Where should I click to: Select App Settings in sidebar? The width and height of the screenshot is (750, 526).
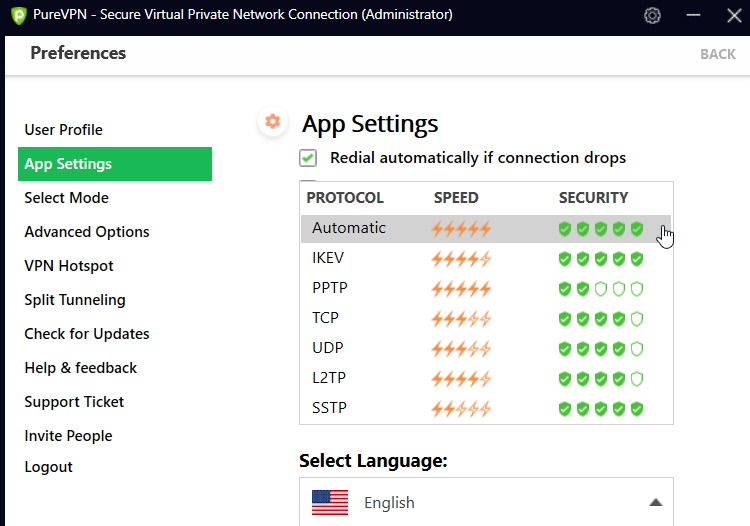click(115, 164)
